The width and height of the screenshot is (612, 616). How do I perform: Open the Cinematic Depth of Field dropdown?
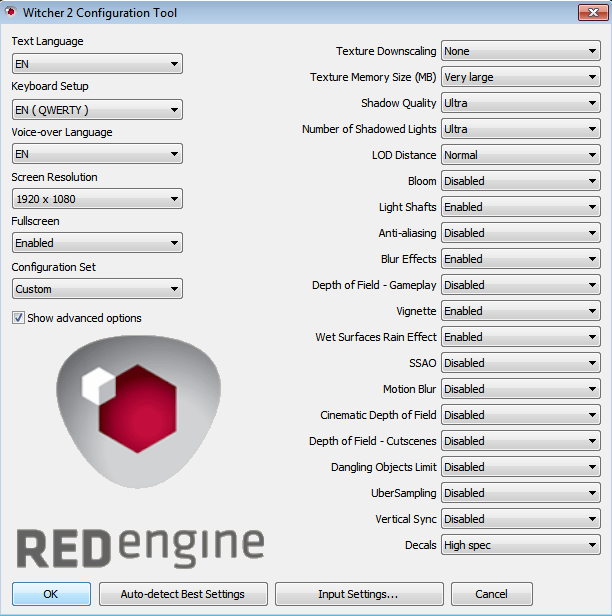click(x=521, y=414)
